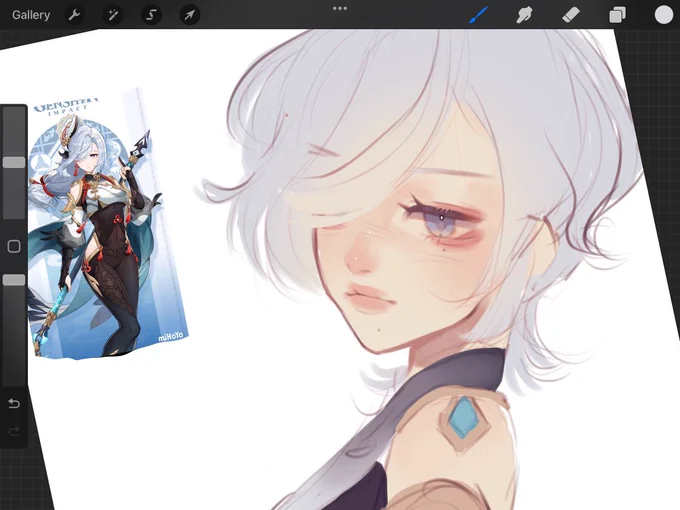The width and height of the screenshot is (680, 510).
Task: Select the Brush tool
Action: tap(479, 15)
